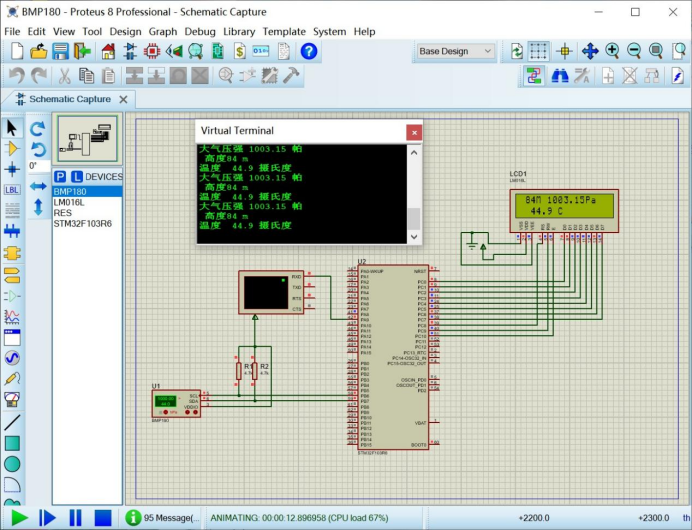
Task: Open the Debug menu
Action: [200, 32]
